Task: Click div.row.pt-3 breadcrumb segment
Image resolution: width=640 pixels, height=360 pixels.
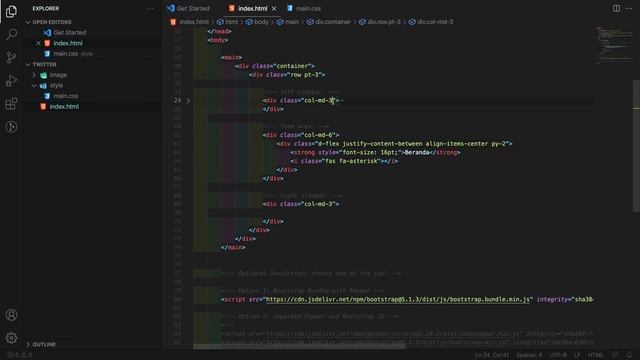Action: click(384, 22)
